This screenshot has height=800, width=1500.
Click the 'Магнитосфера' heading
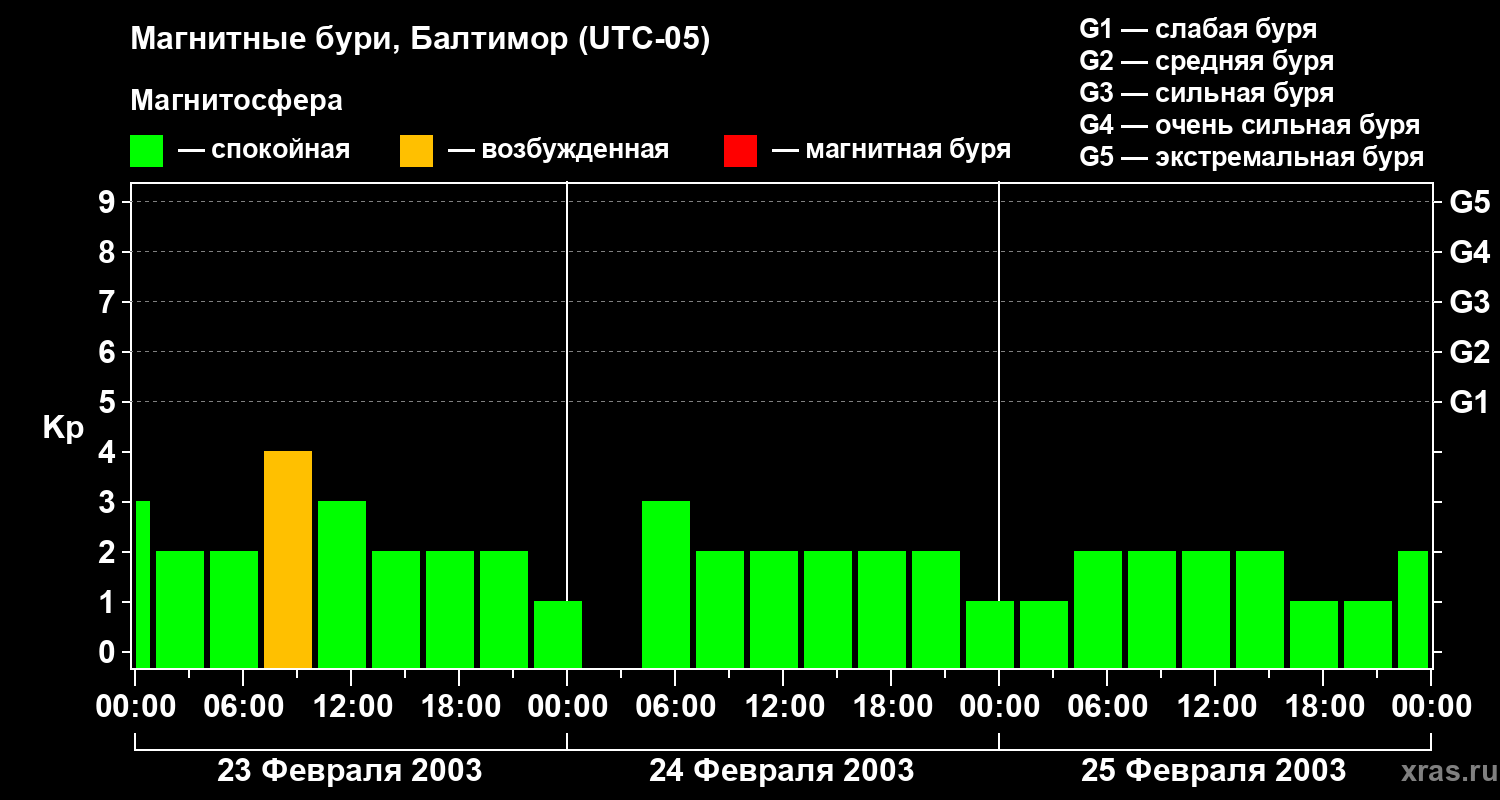coord(237,101)
